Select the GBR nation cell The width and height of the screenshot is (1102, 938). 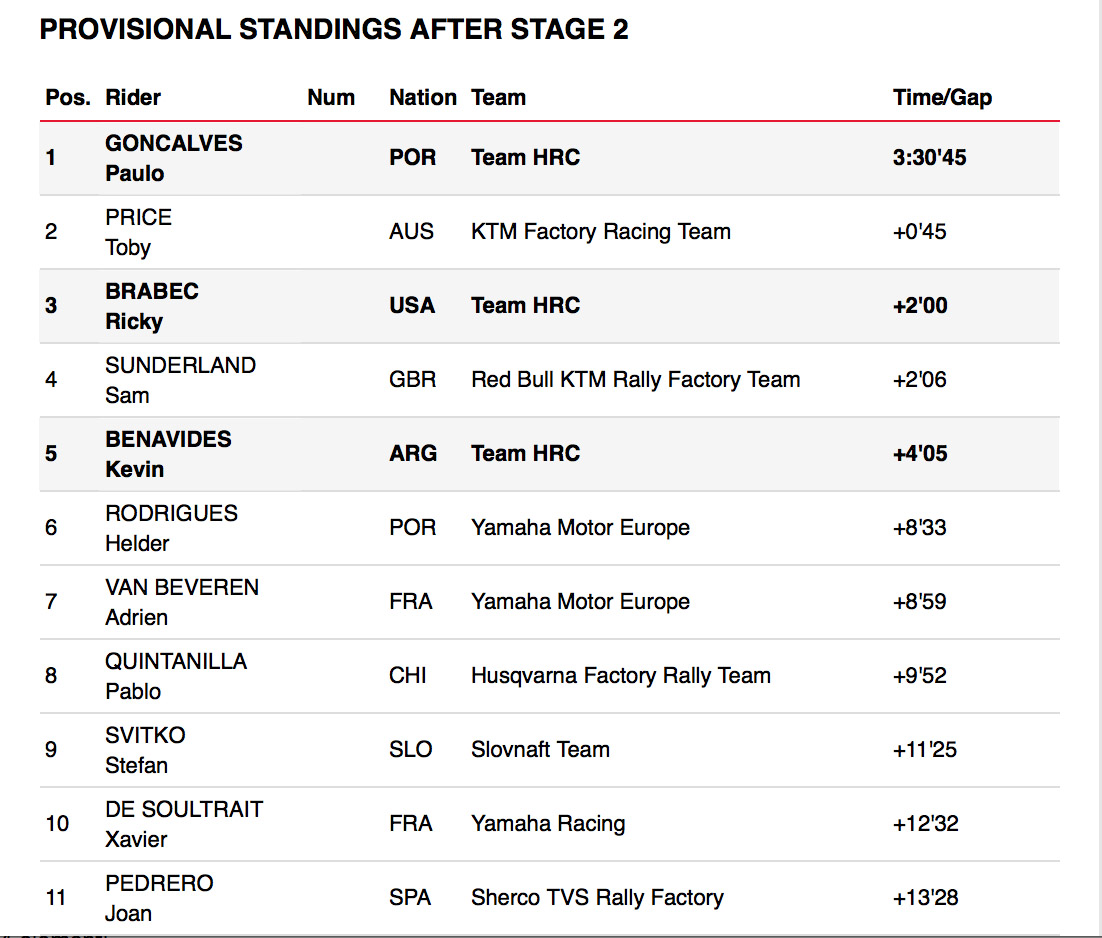[411, 380]
